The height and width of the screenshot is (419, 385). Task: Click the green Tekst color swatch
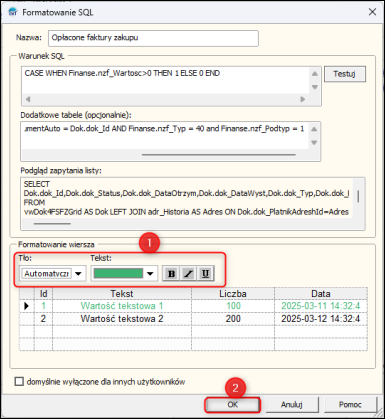click(x=118, y=274)
